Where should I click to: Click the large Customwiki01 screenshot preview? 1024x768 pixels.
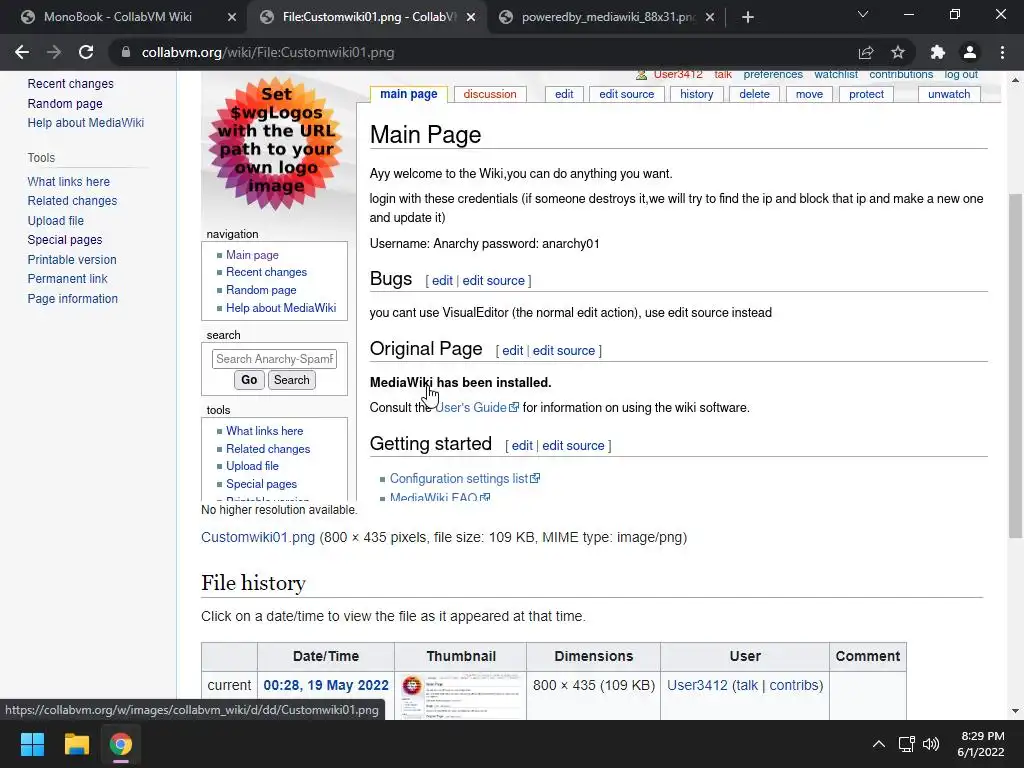[x=601, y=286]
